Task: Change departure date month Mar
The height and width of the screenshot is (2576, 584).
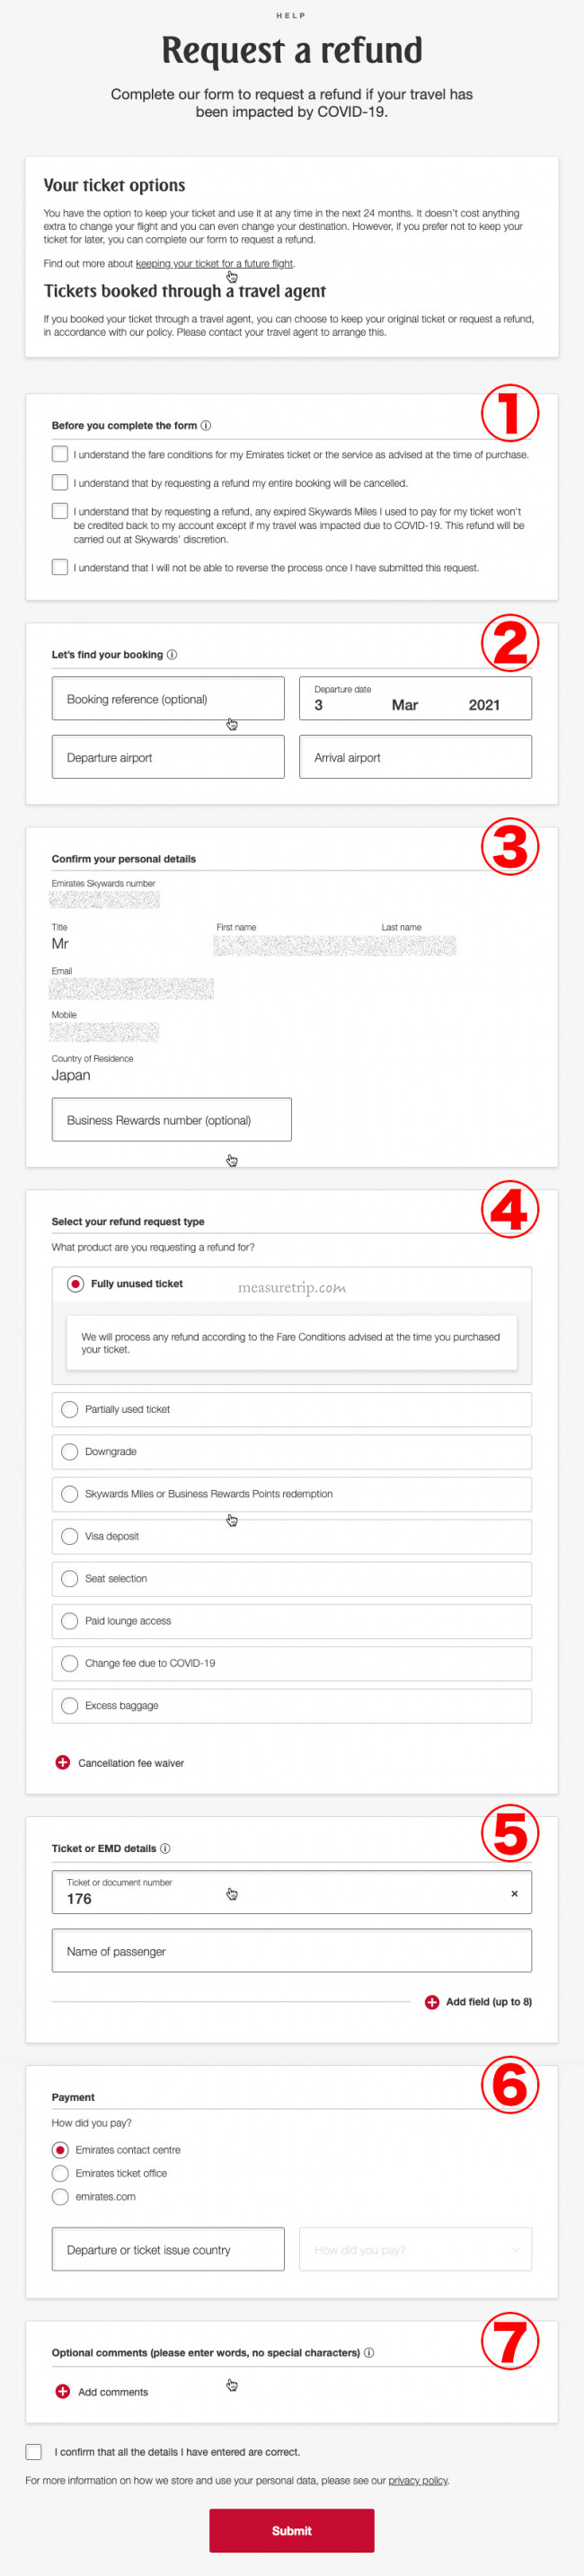Action: 405,705
